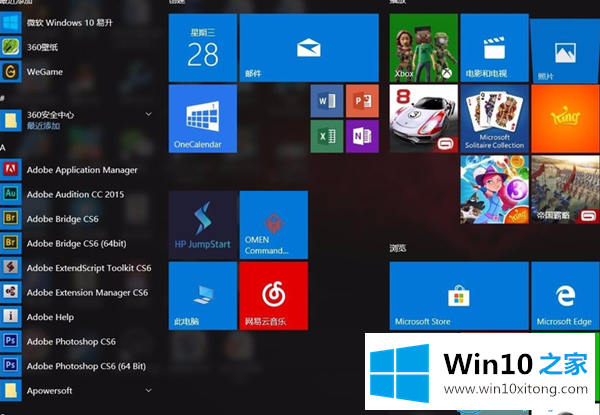600x415 pixels.
Task: Open the Adobe Help icon
Action: point(11,317)
